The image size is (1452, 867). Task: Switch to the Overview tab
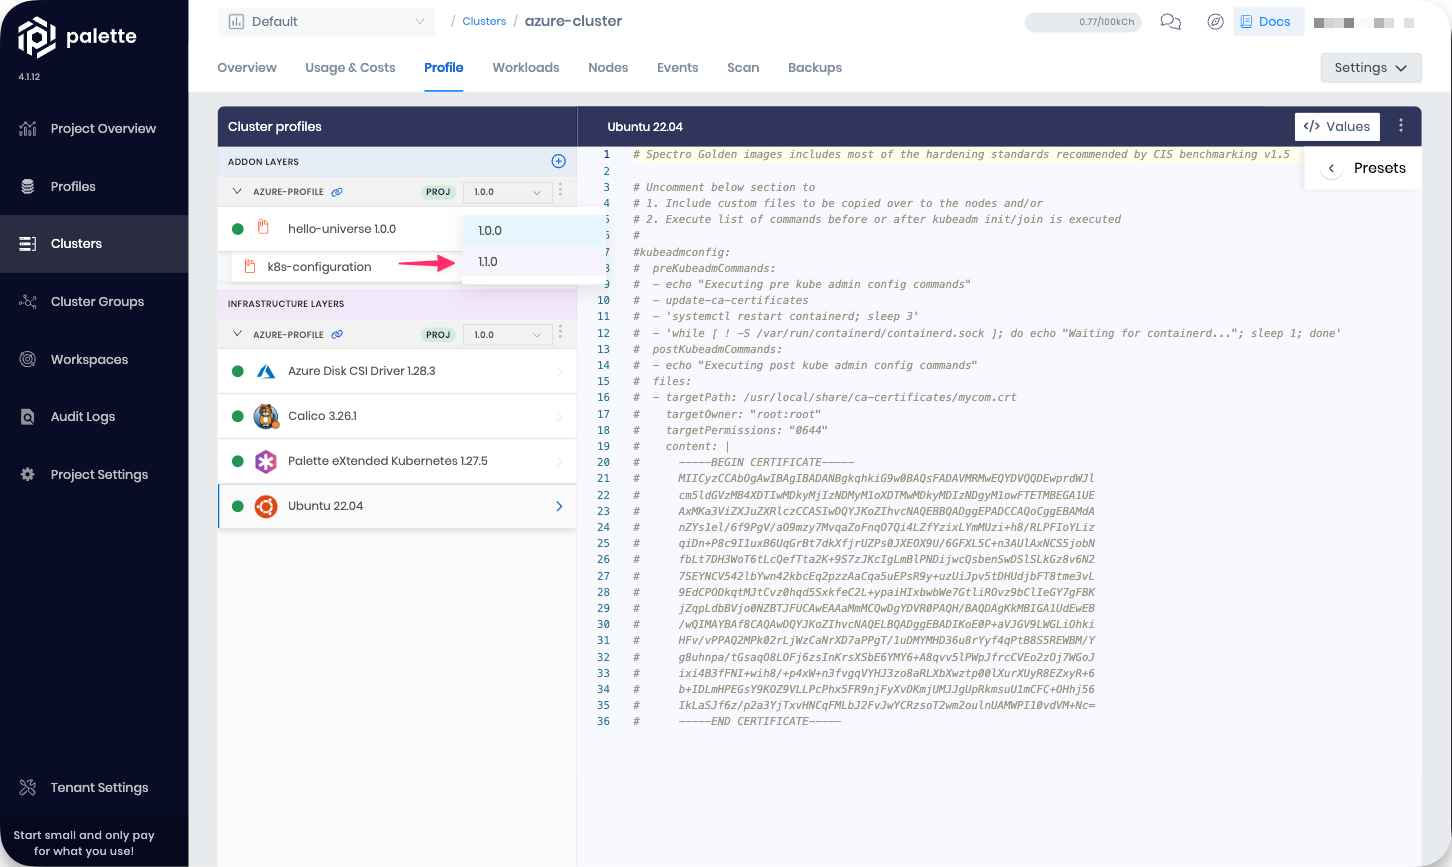247,68
